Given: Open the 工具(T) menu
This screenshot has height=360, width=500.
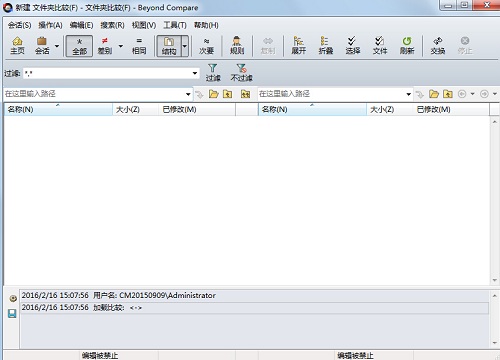Looking at the screenshot, I should click(x=175, y=25).
